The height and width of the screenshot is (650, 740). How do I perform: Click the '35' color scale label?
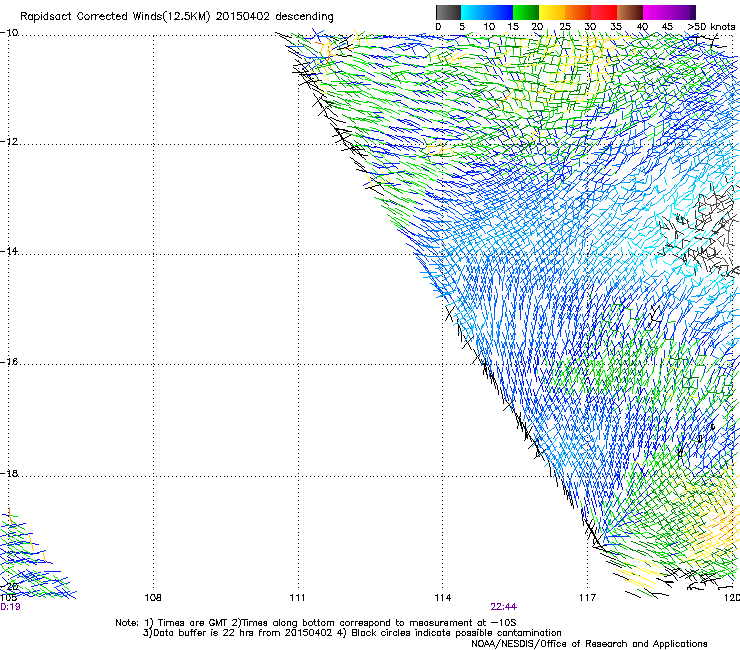point(616,26)
